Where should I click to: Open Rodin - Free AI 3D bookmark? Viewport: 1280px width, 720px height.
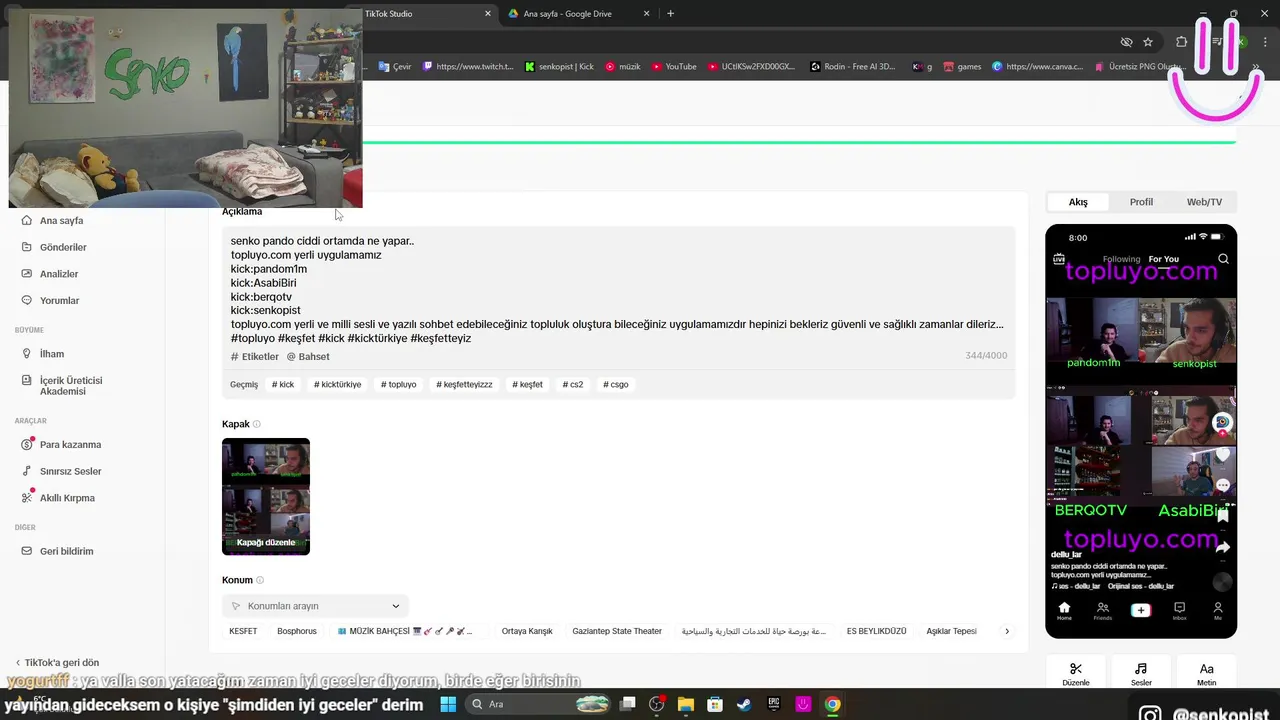(853, 67)
